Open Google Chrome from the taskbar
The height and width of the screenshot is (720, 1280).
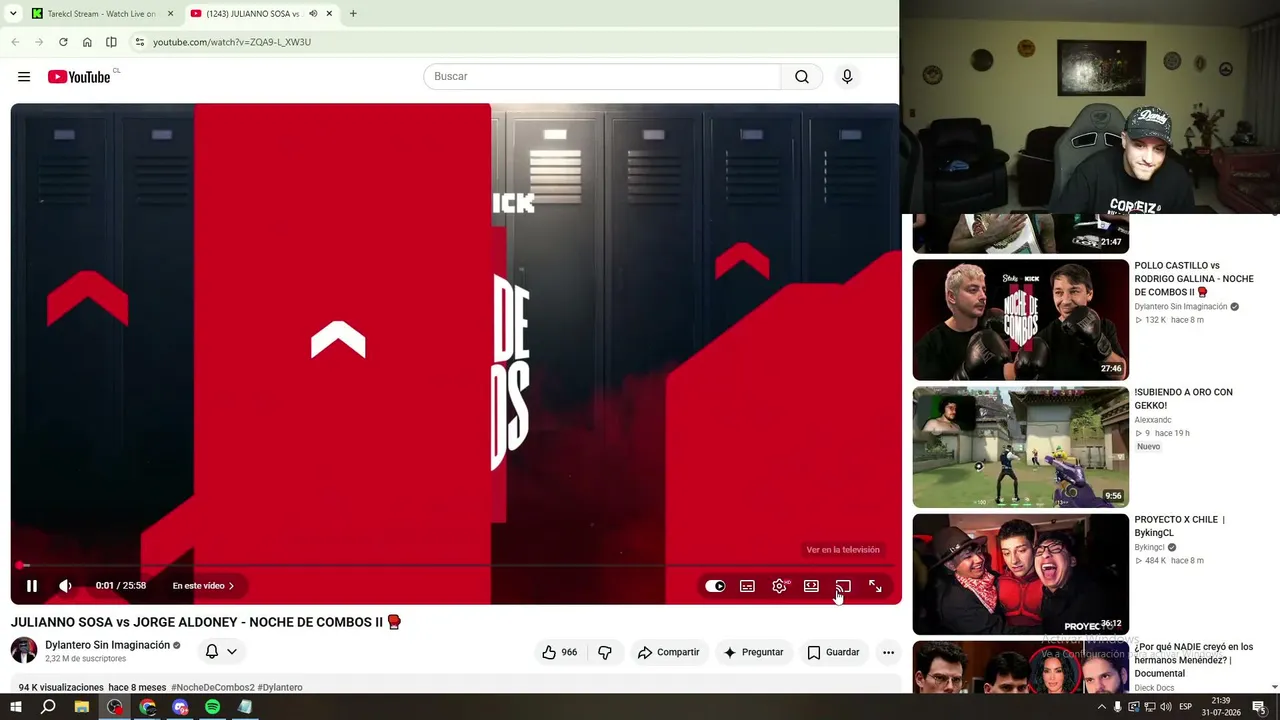coord(148,707)
